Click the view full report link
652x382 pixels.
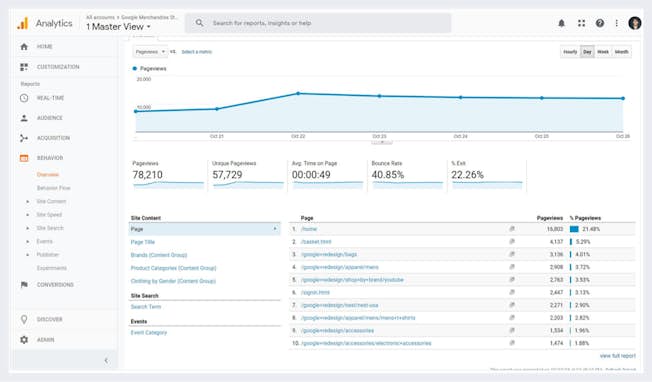coord(617,356)
